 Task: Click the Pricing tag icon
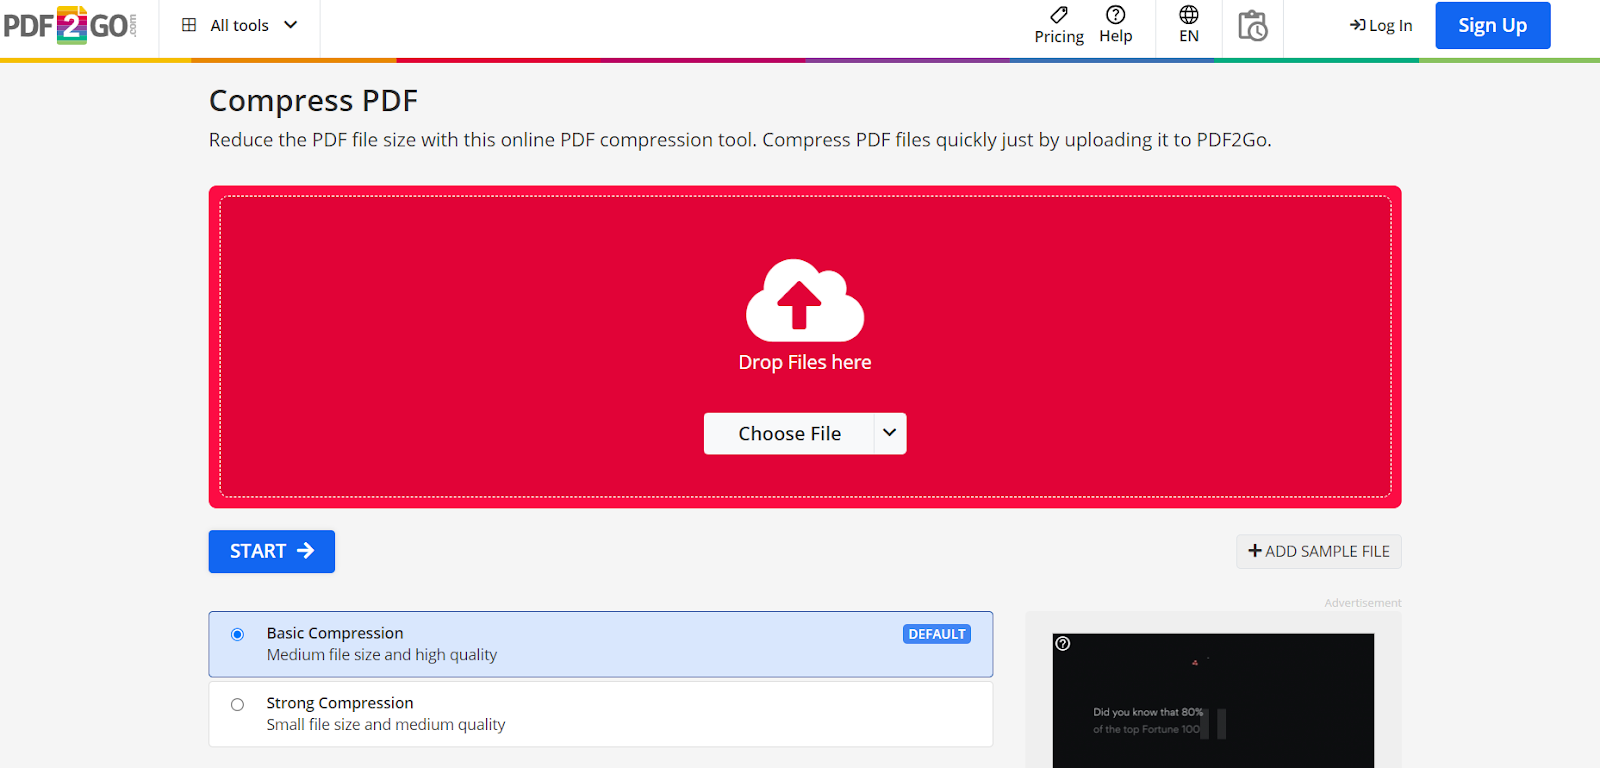[1059, 15]
